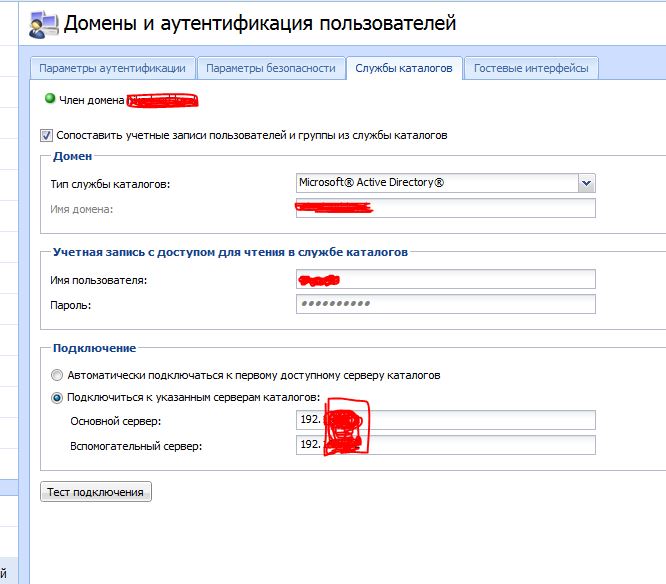Screen dimensions: 666x584
Task: Click the green domain member status indicator
Action: 49,99
